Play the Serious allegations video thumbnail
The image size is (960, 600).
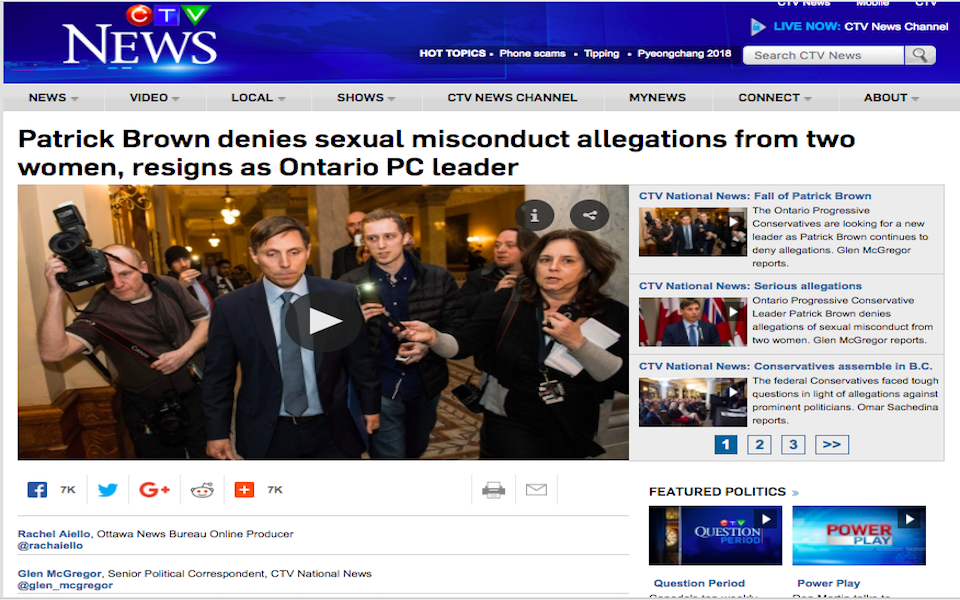pyautogui.click(x=692, y=322)
